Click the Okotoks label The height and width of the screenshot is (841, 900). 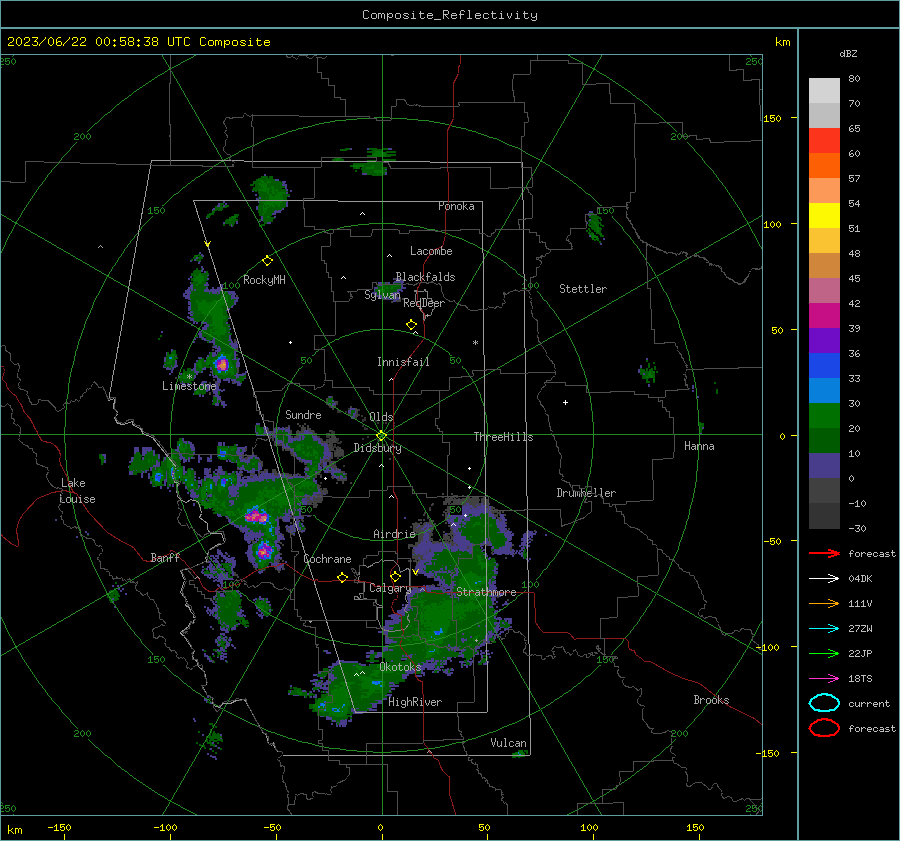400,667
